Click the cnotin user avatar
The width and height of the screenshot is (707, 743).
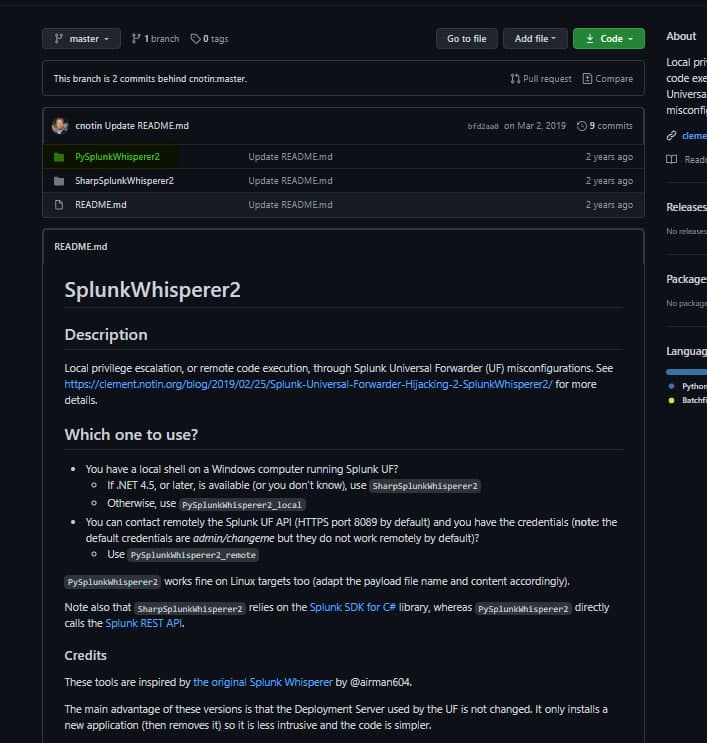point(60,126)
